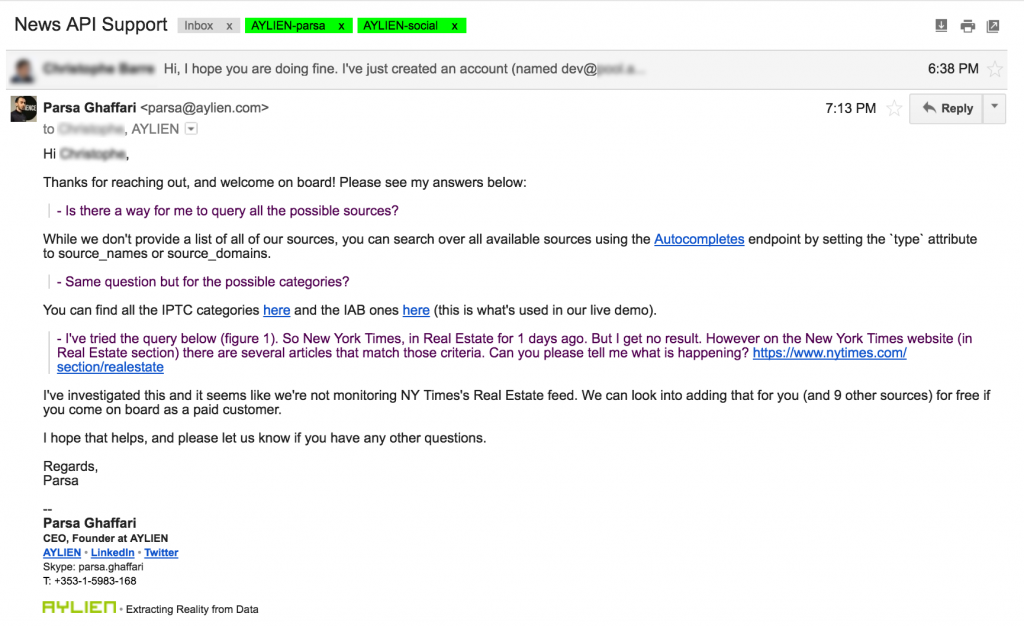Expand the collapsed 6:38 PM message
This screenshot has height=626, width=1024.
click(507, 69)
